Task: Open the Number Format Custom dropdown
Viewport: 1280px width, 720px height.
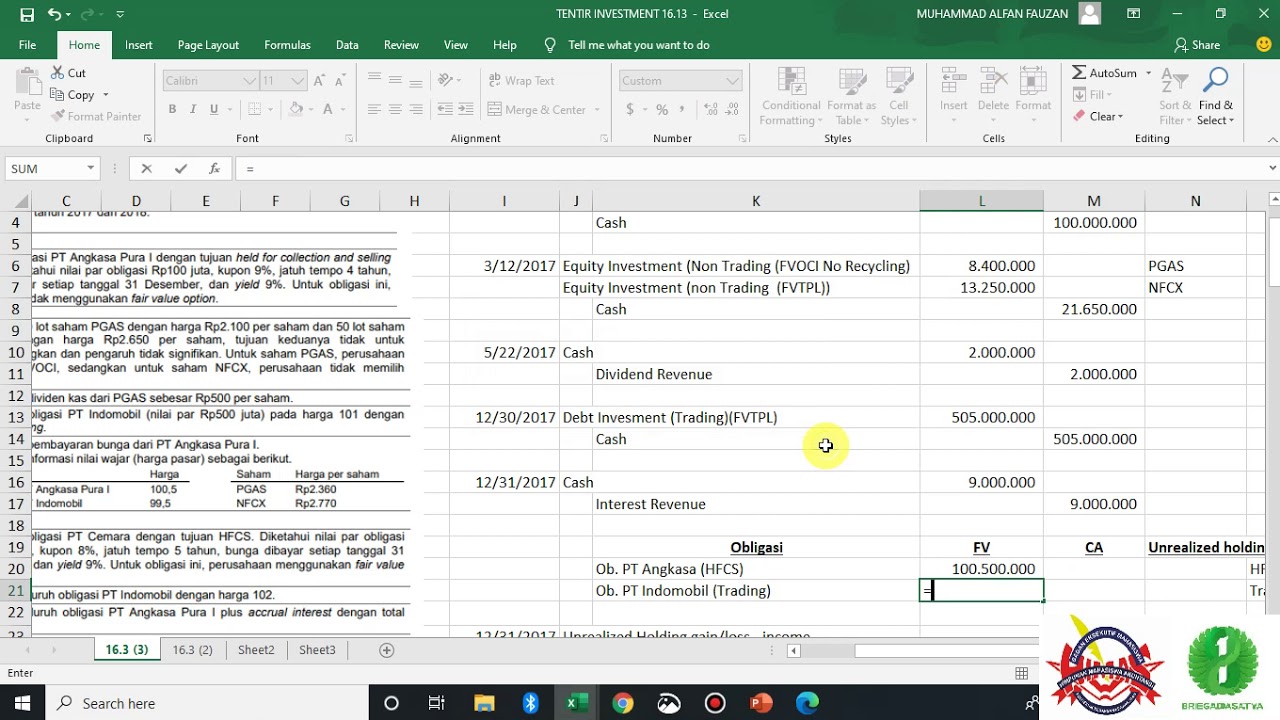Action: coord(733,81)
